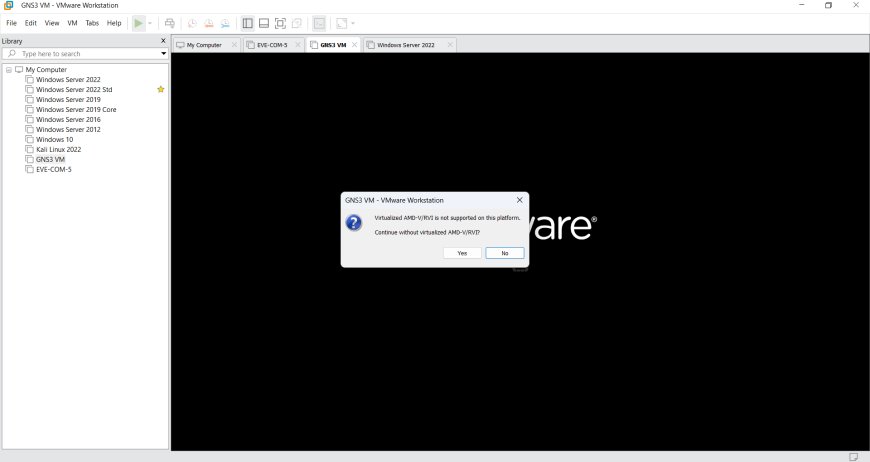
Task: Click the status bar message log icon
Action: [x=854, y=456]
